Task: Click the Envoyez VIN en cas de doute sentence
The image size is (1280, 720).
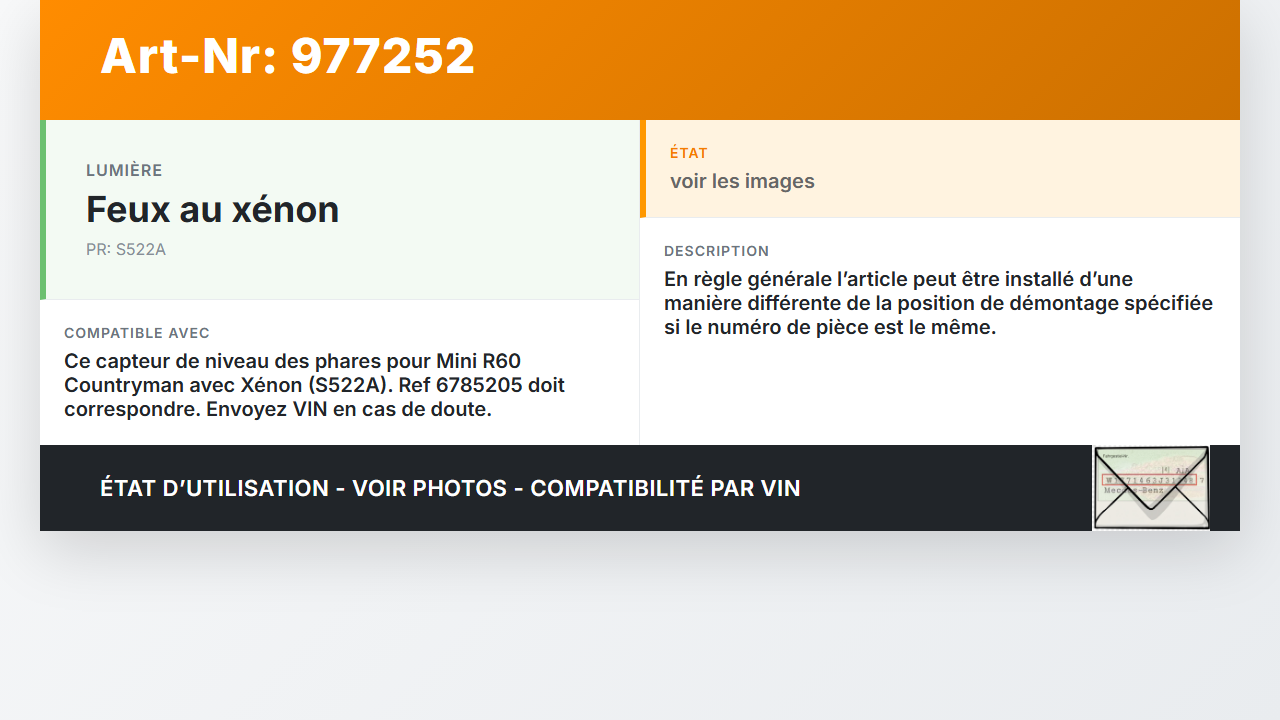Action: (x=349, y=409)
